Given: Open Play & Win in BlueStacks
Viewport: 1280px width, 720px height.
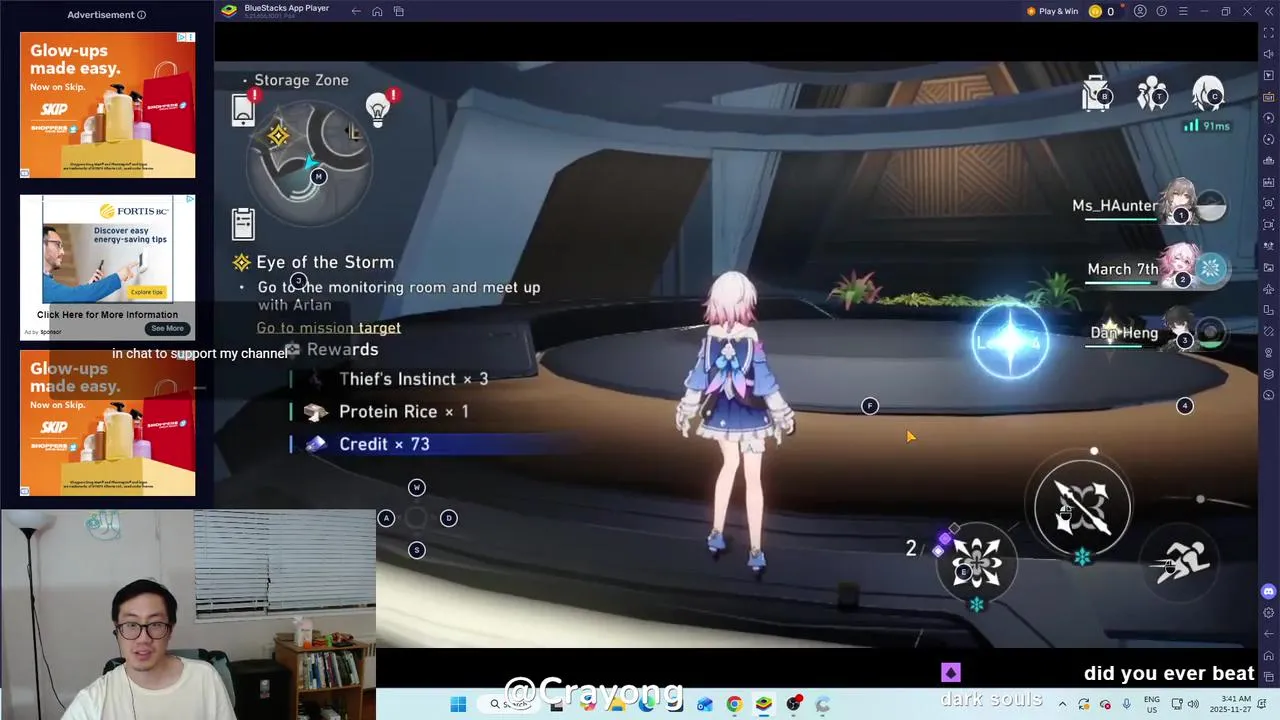Looking at the screenshot, I should tap(1052, 11).
